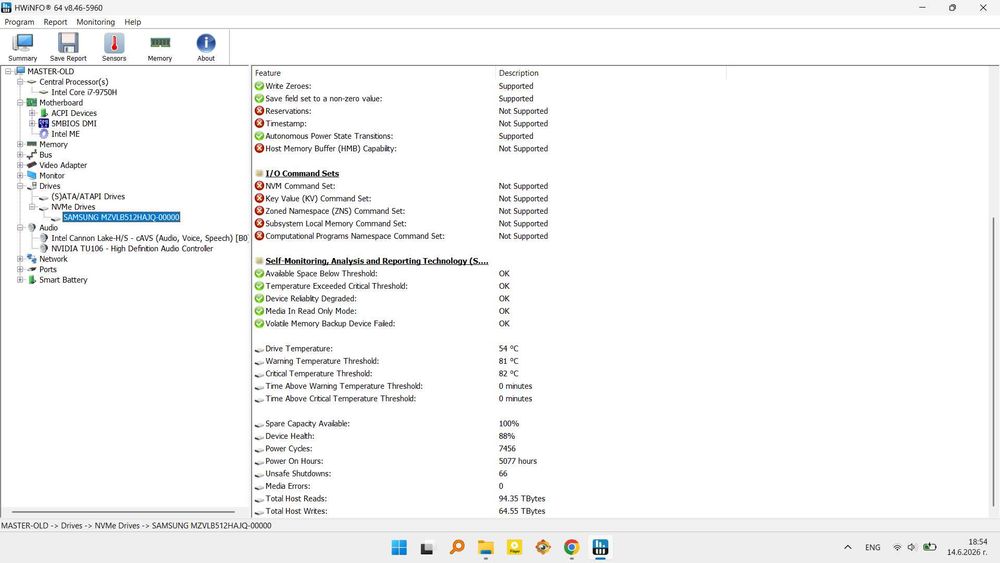
Task: Click the Network node icon
Action: click(32, 259)
